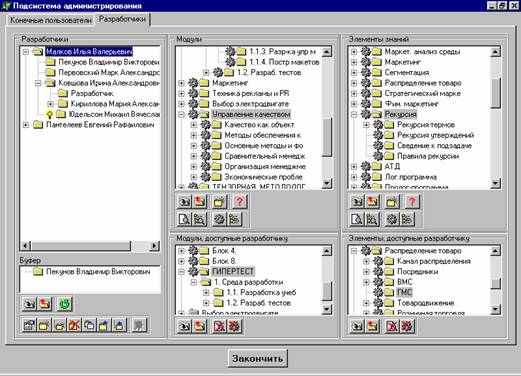Click Модули tree scrollbar down arrow
Screen dimensions: 521x376
tap(327, 183)
